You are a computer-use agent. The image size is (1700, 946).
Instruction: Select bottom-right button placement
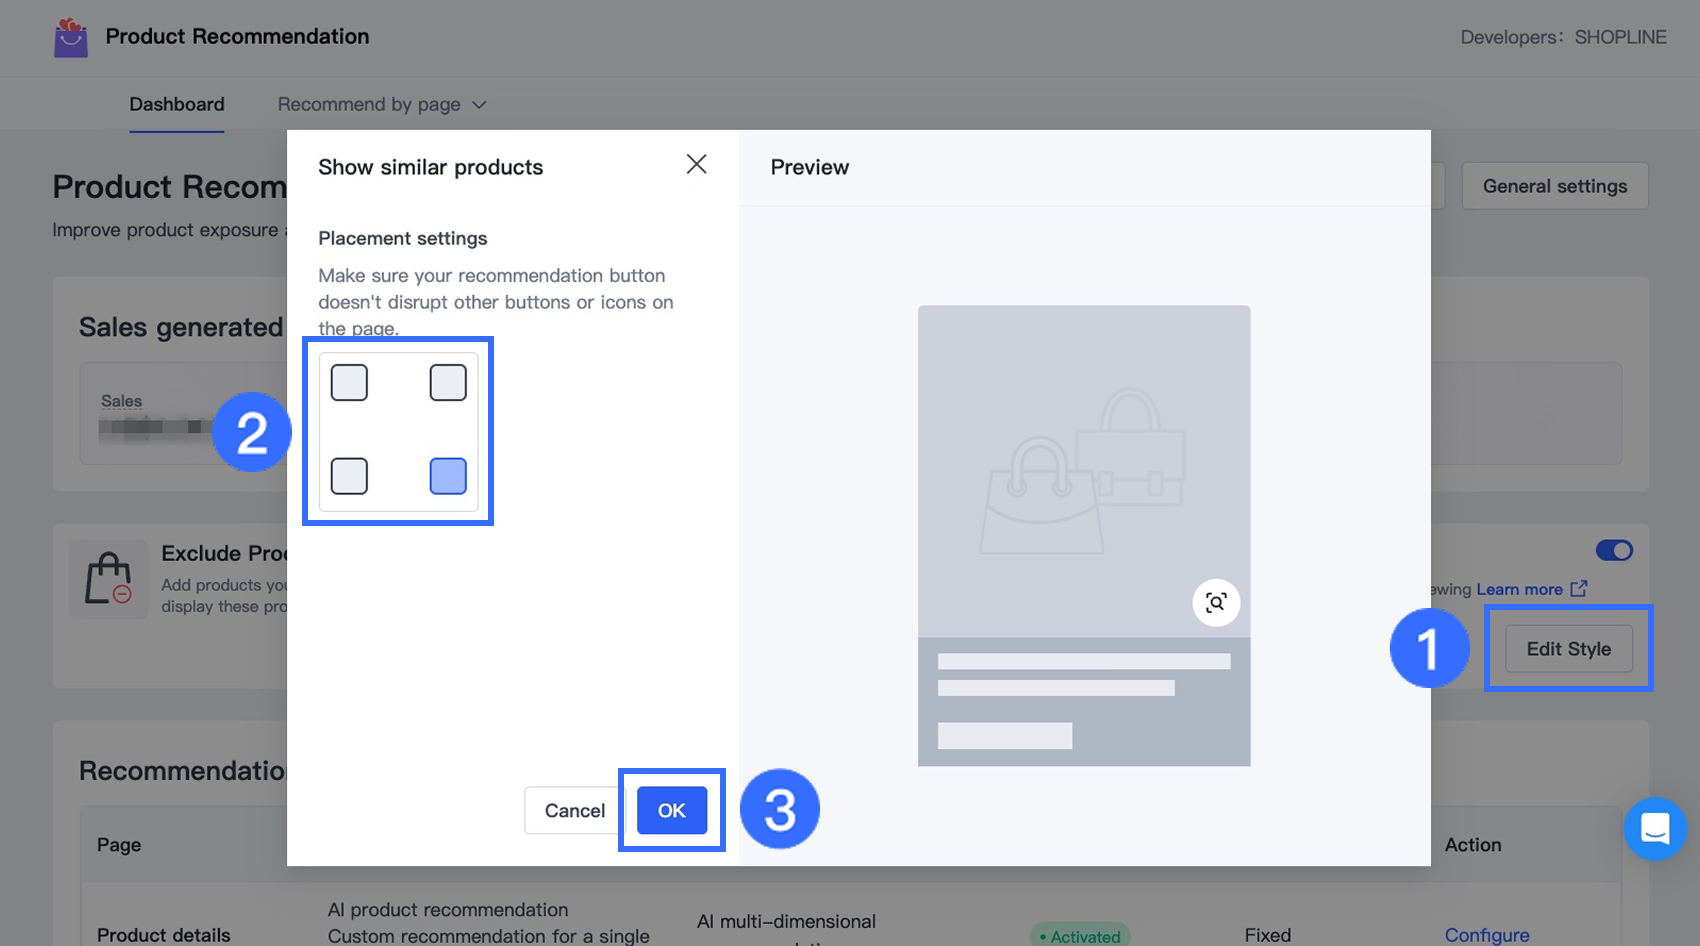(x=448, y=476)
